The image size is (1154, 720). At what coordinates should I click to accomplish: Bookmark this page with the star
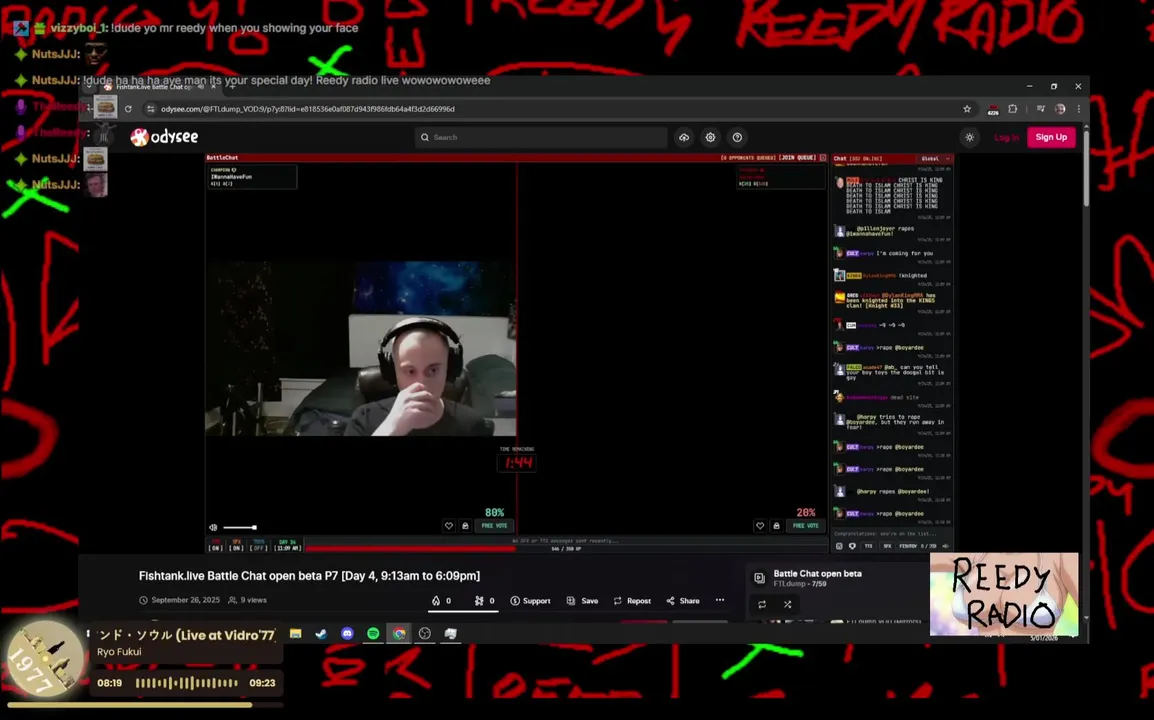pyautogui.click(x=967, y=109)
